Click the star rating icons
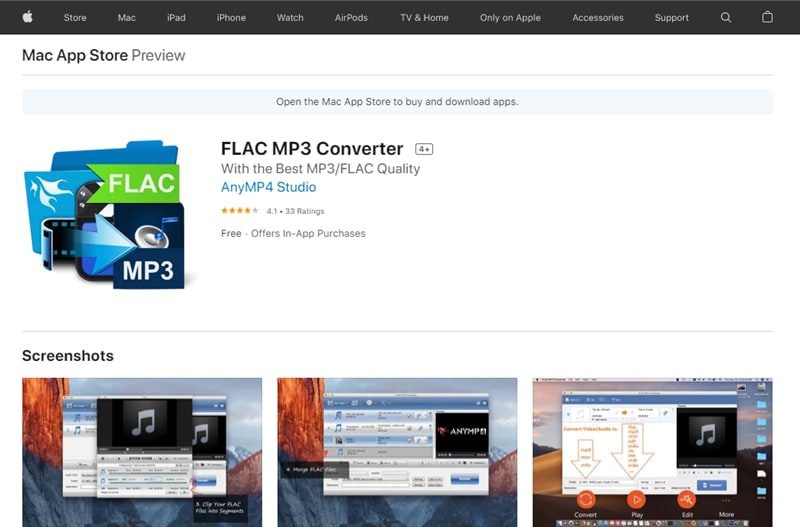 coord(240,211)
